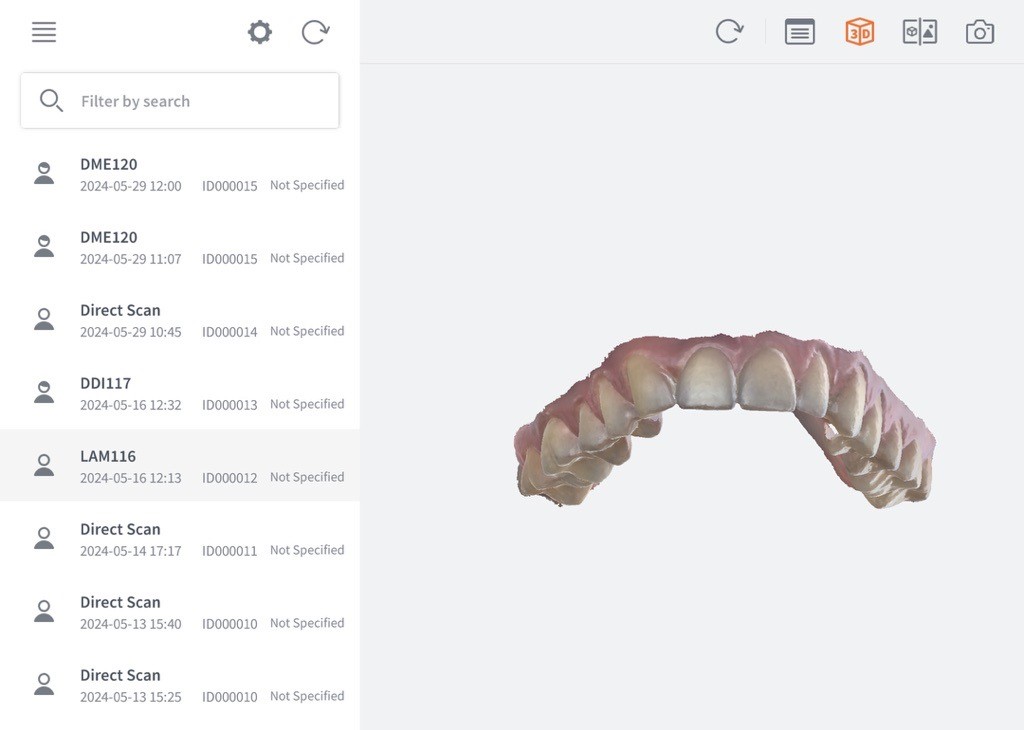
Task: Open settings gear in sidebar
Action: click(x=259, y=32)
